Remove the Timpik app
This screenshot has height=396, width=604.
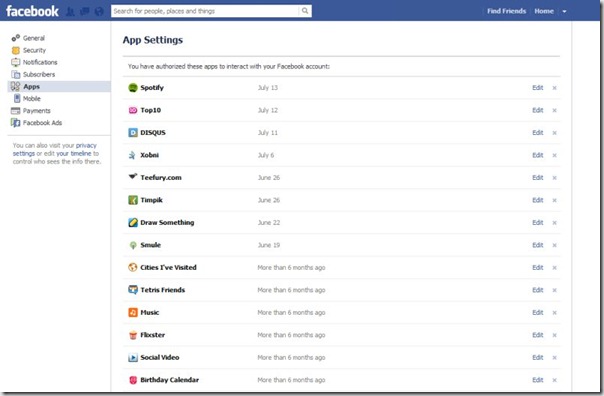coord(554,200)
